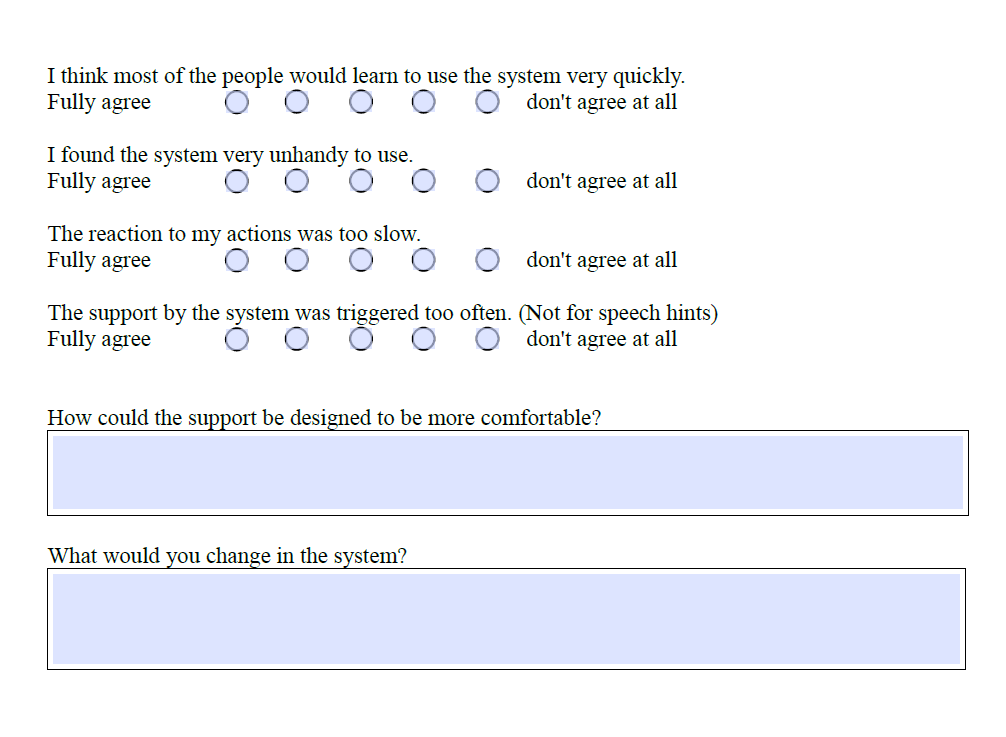Screen dimensions: 1006x737
Task: Pick third radio for support triggered too often
Action: click(x=361, y=339)
